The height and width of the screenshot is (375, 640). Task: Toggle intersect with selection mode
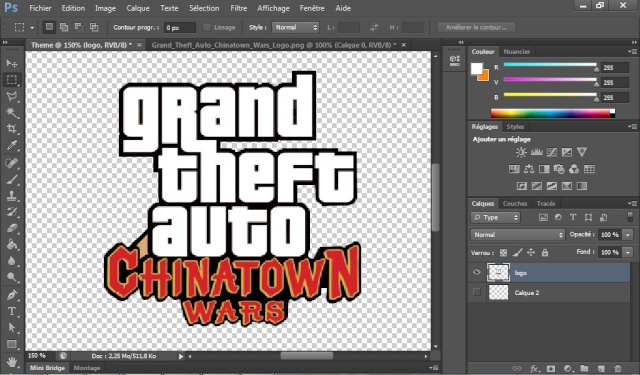point(94,27)
